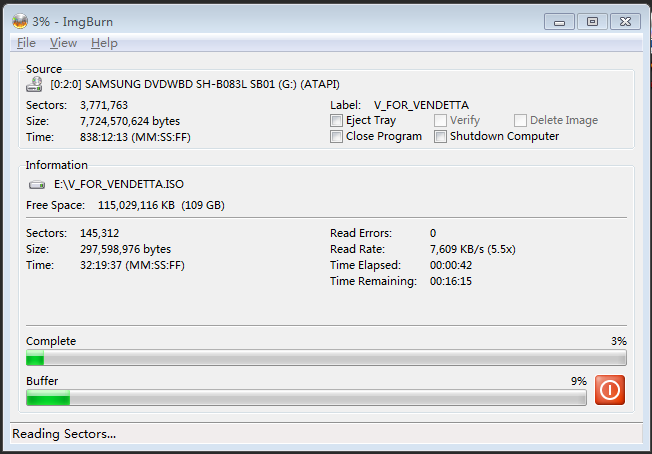The width and height of the screenshot is (652, 454).
Task: Click source size 7,724,570,624 bytes
Action: click(x=130, y=121)
